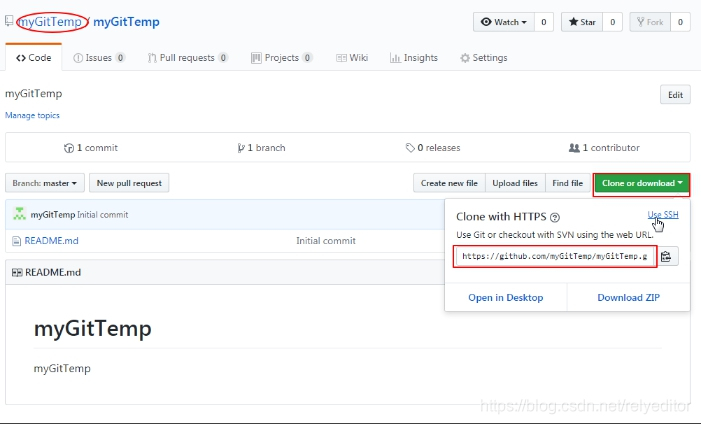Star this repository
Viewport: 701px width, 424px height.
pos(582,22)
